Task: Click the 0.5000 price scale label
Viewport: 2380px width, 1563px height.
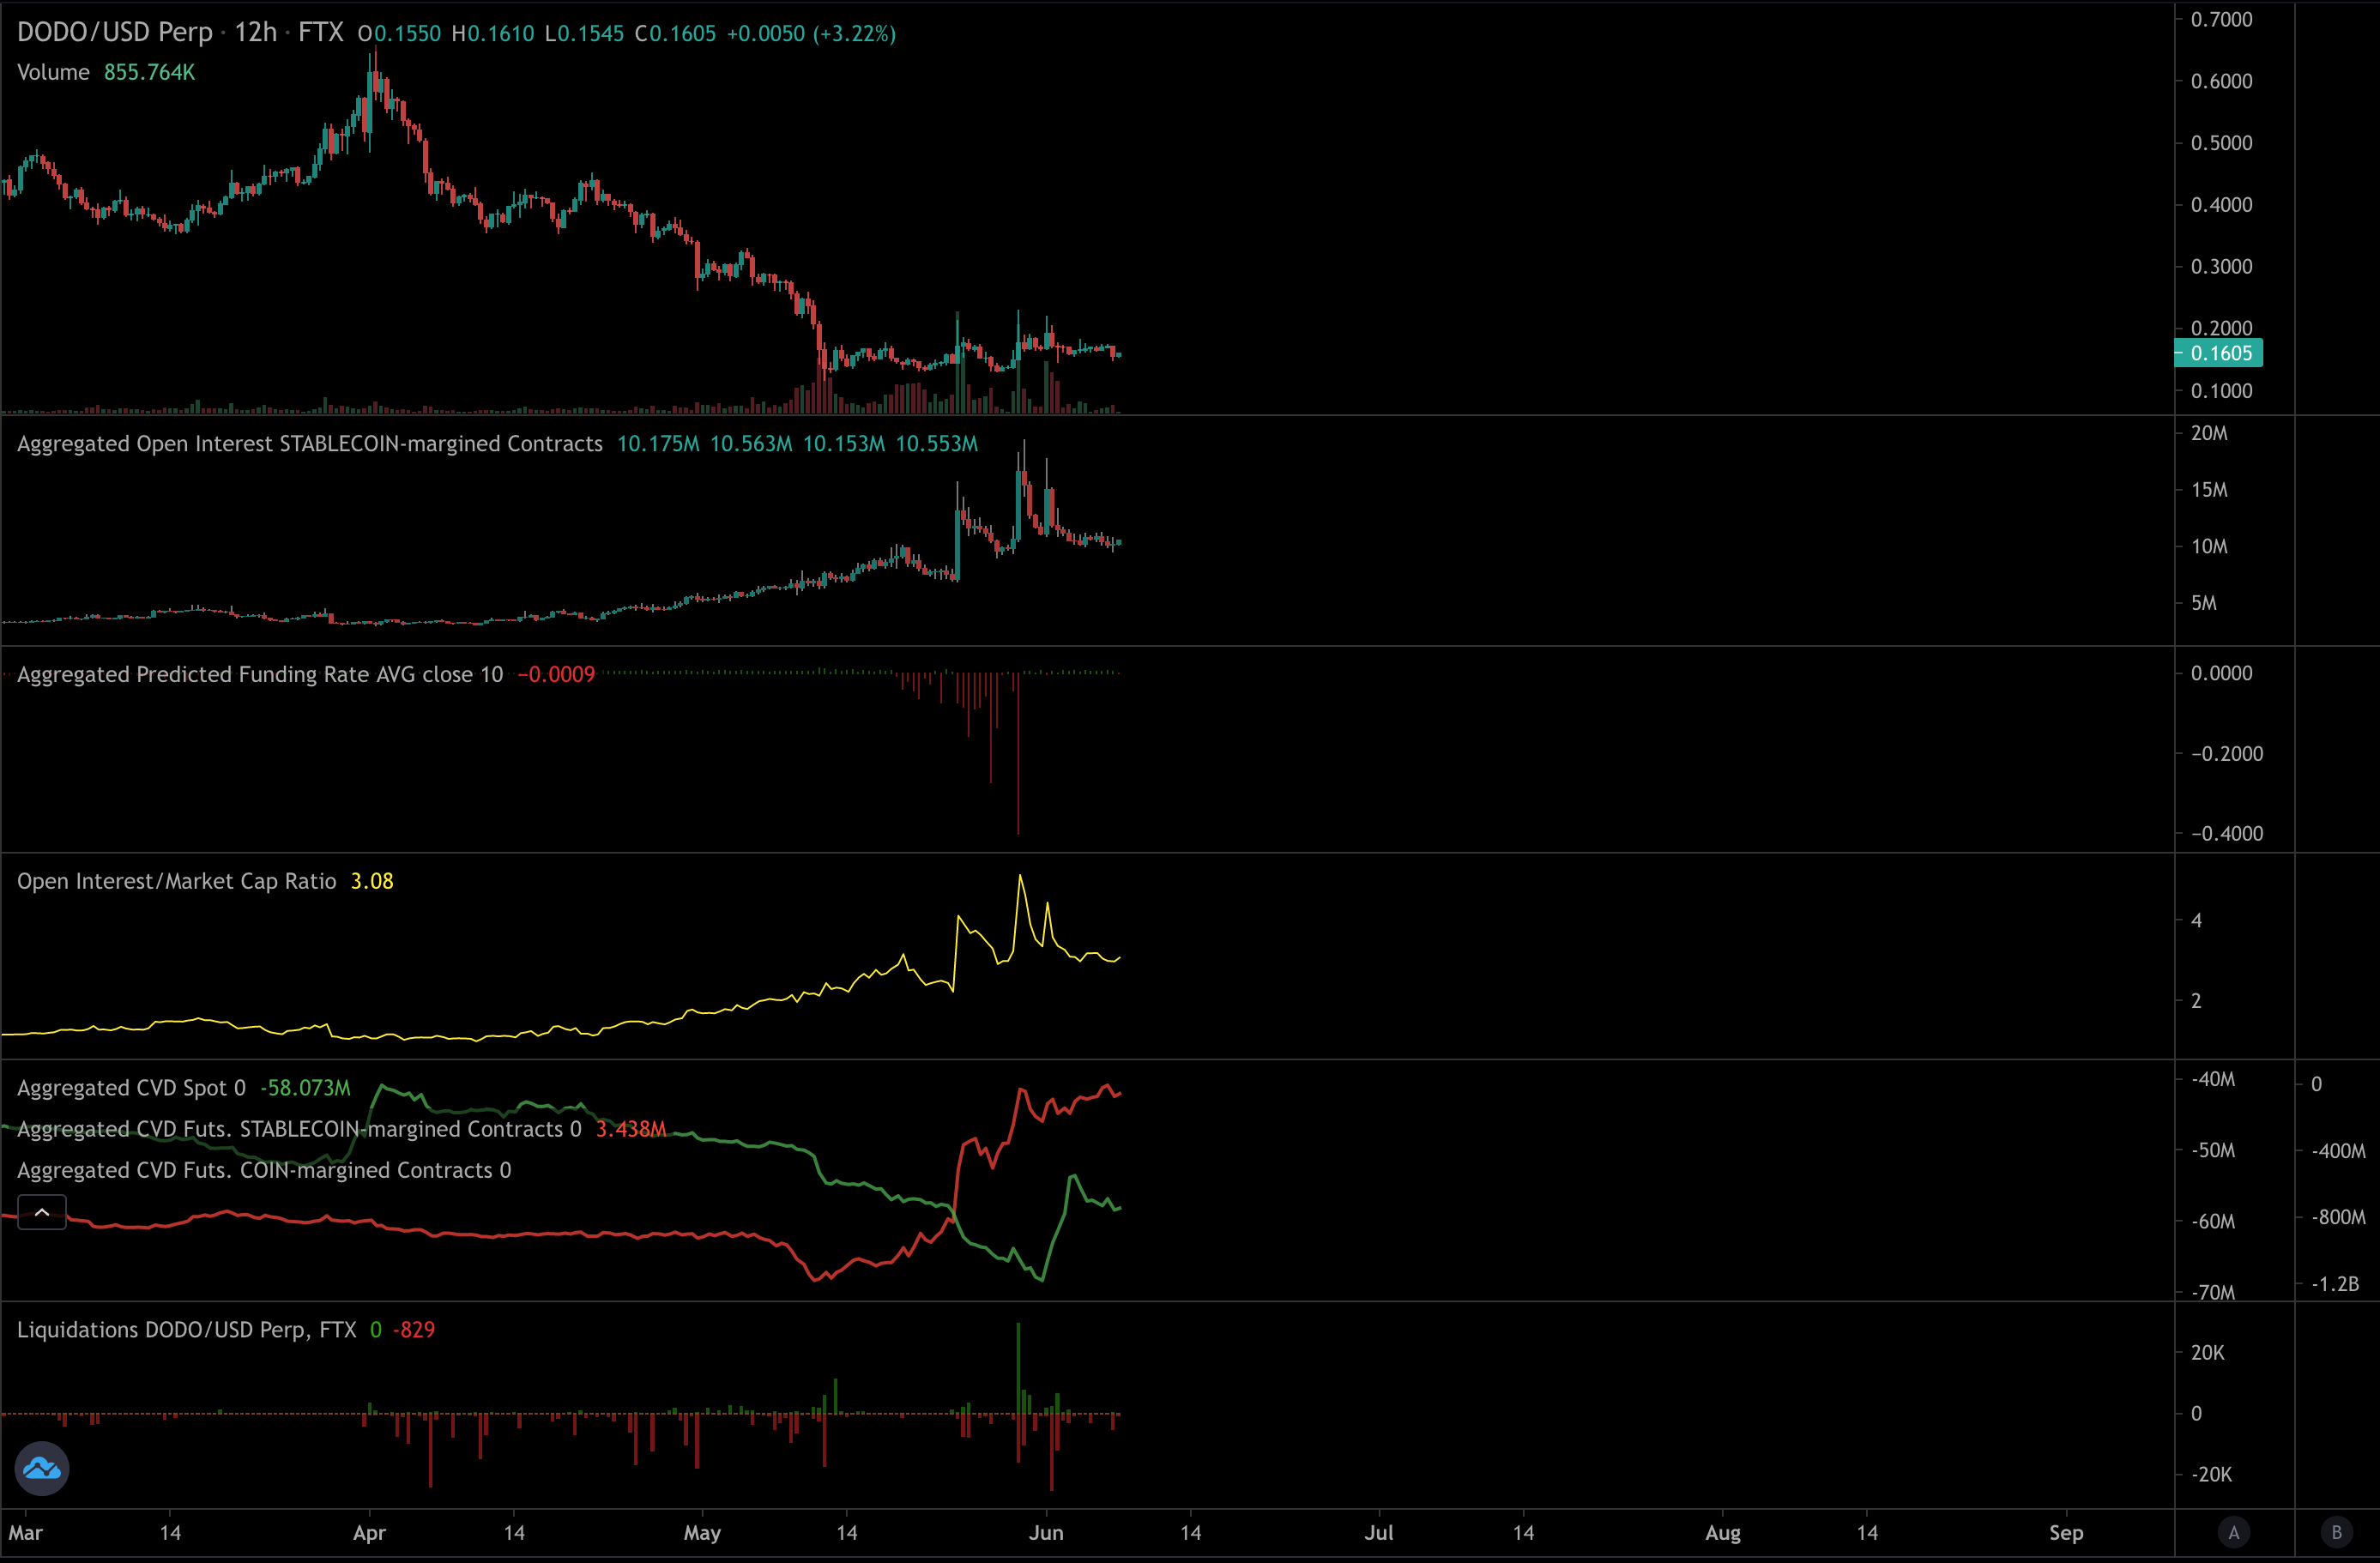Action: 2221,143
